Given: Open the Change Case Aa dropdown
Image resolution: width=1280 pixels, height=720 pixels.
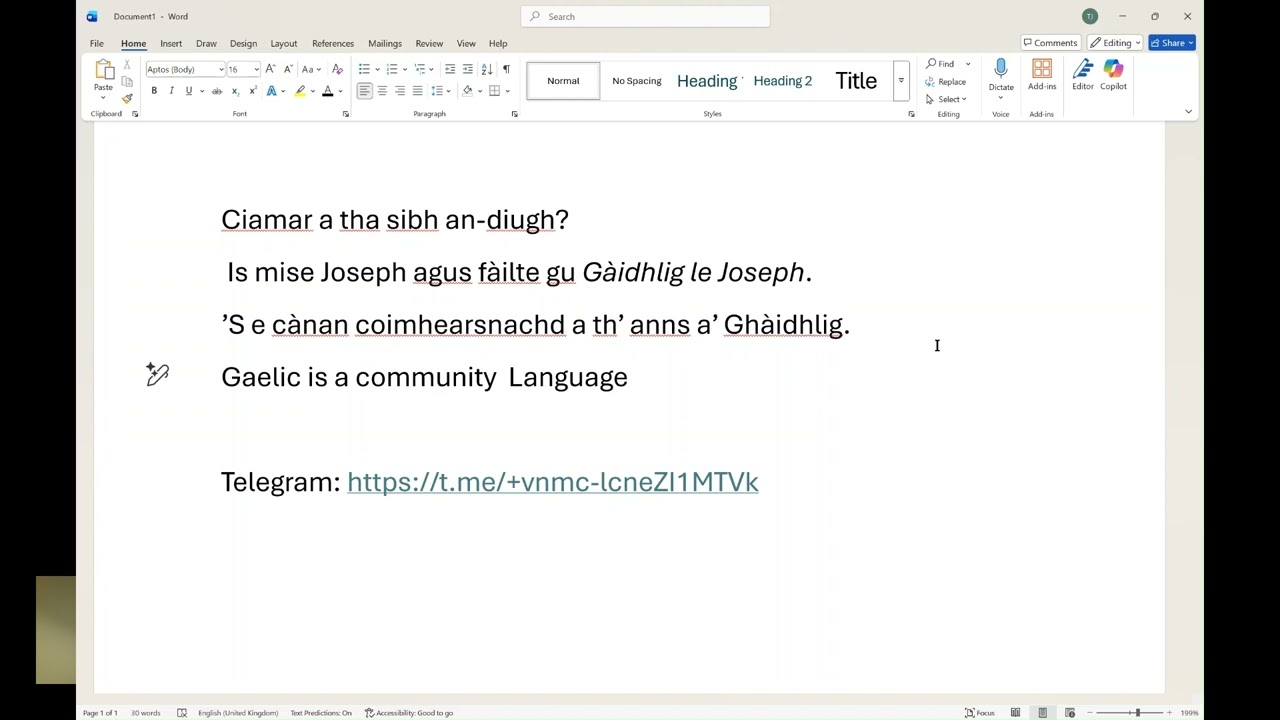Looking at the screenshot, I should click(x=311, y=69).
